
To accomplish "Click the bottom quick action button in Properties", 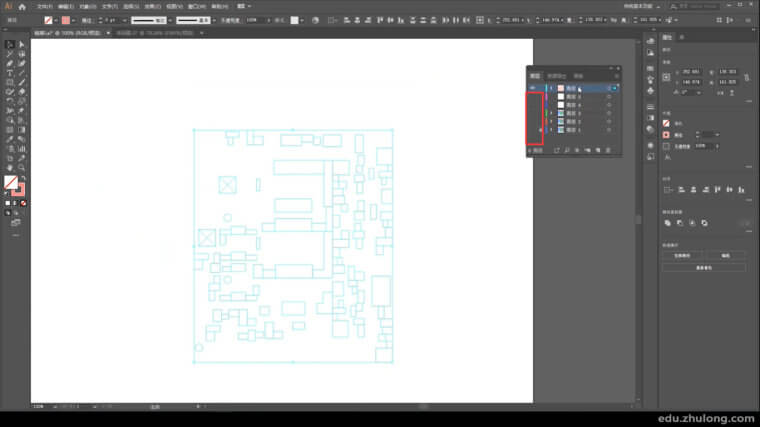I will tap(704, 268).
